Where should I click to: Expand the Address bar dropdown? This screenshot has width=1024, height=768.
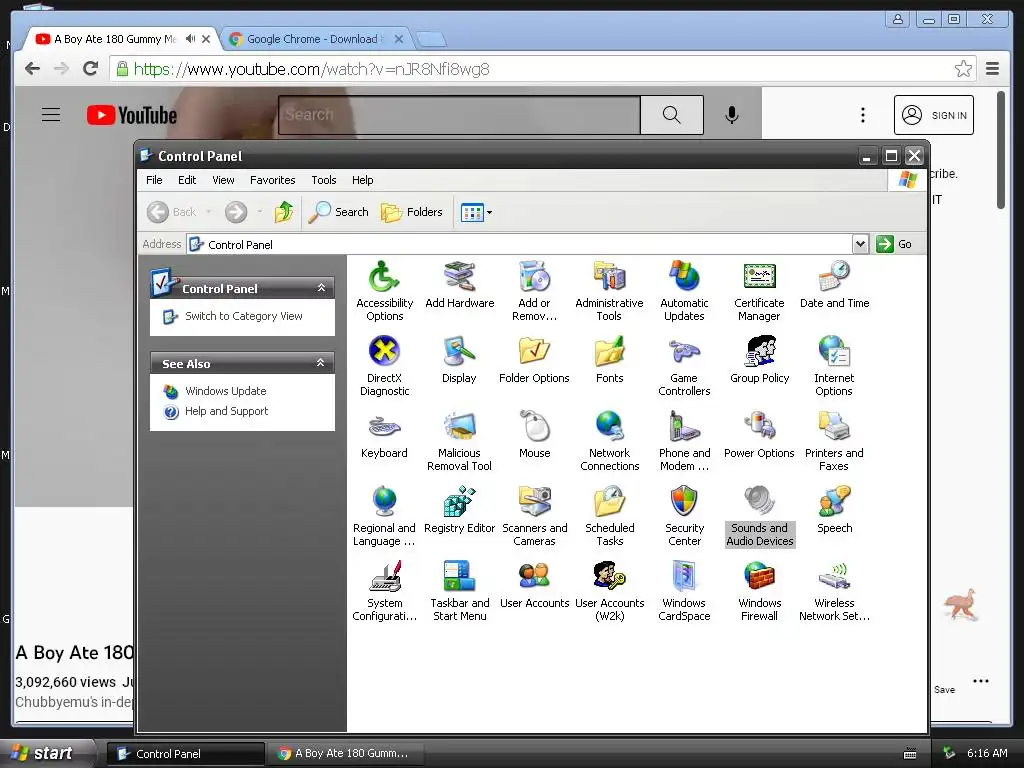pyautogui.click(x=860, y=244)
